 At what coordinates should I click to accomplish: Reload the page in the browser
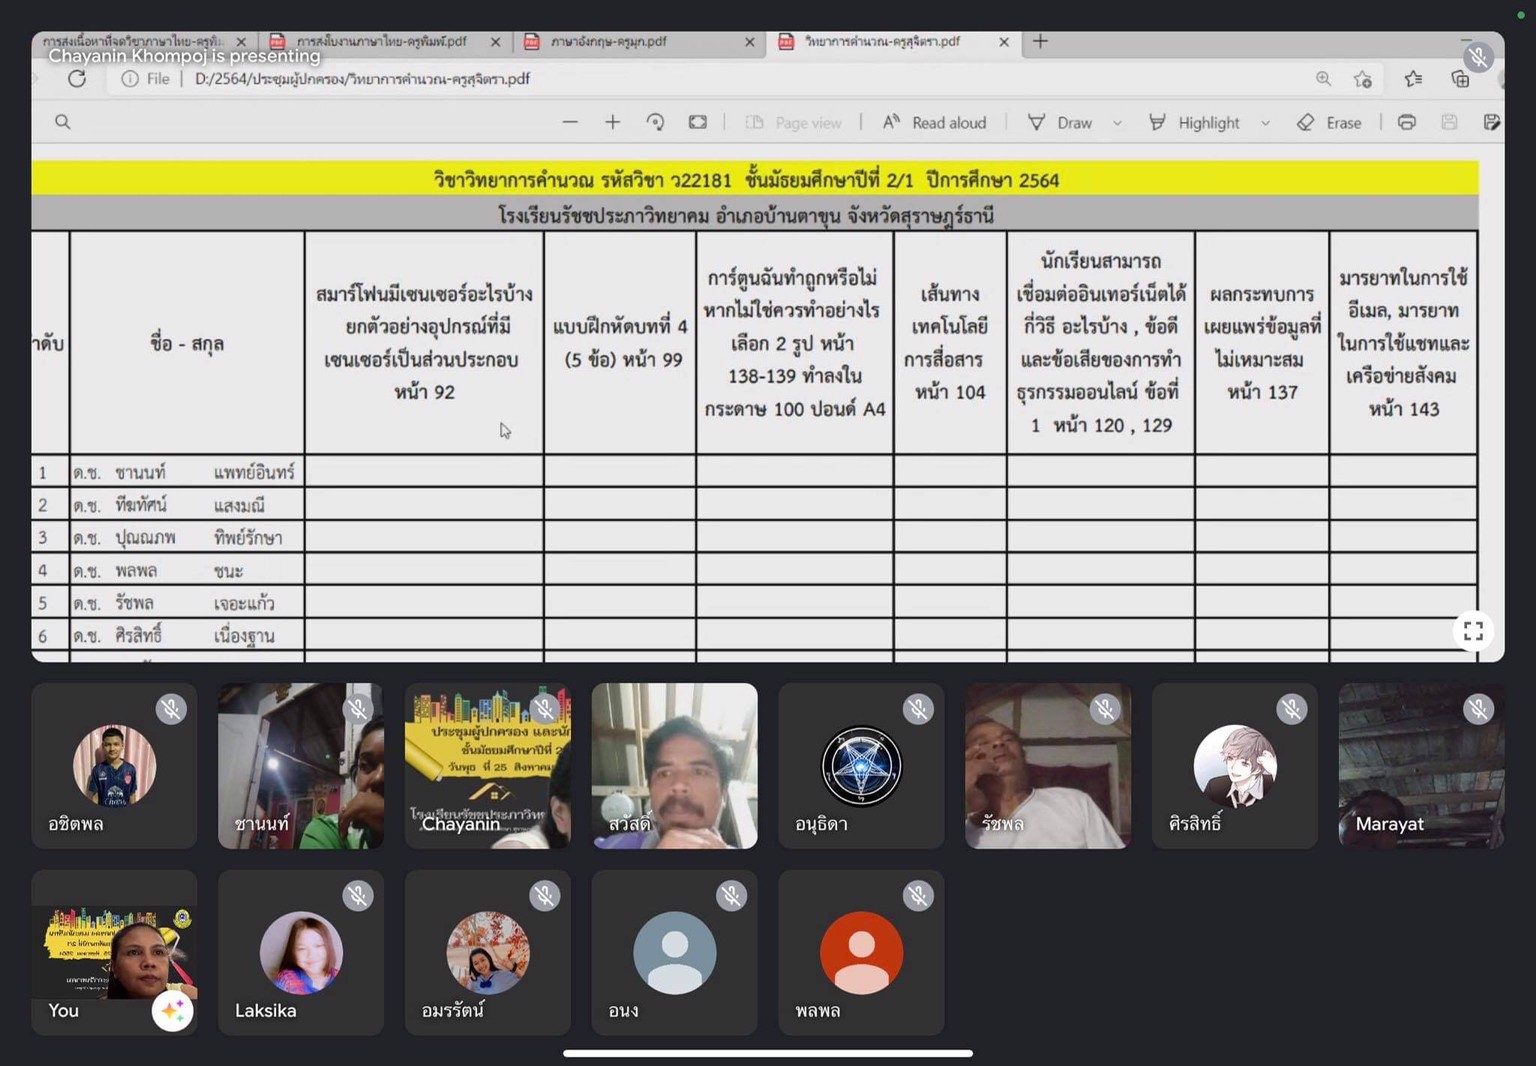[77, 79]
